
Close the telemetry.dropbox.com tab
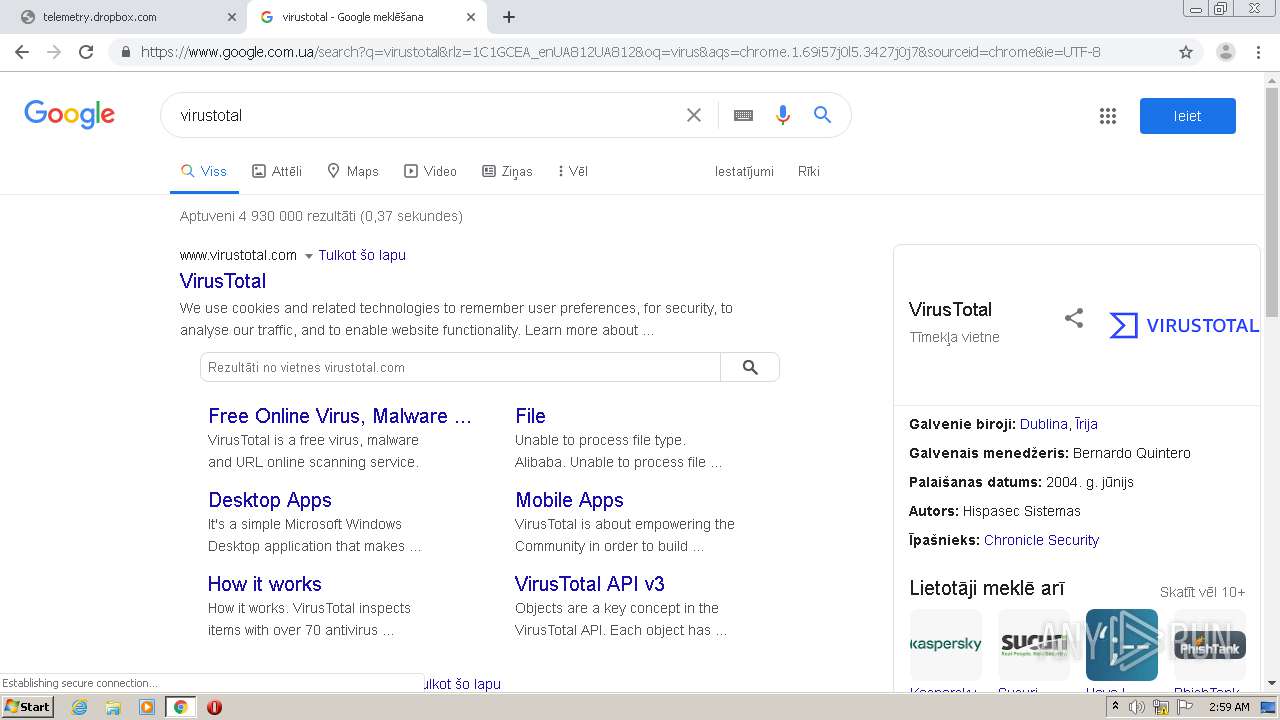(231, 17)
